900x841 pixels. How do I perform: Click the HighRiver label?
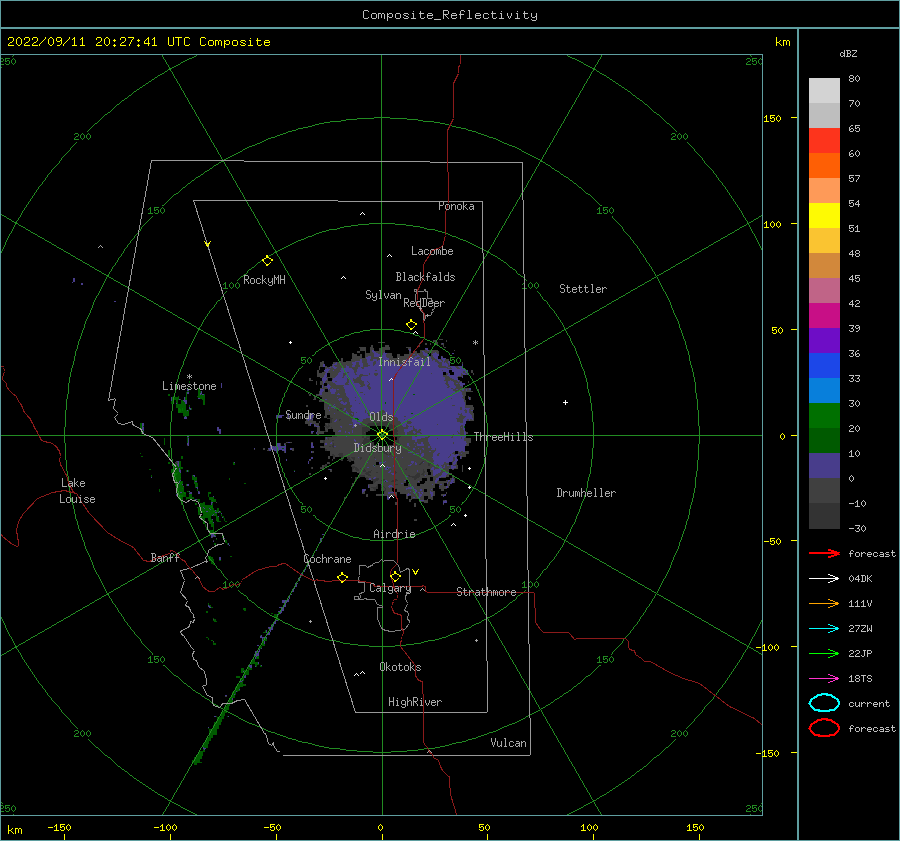pyautogui.click(x=415, y=702)
